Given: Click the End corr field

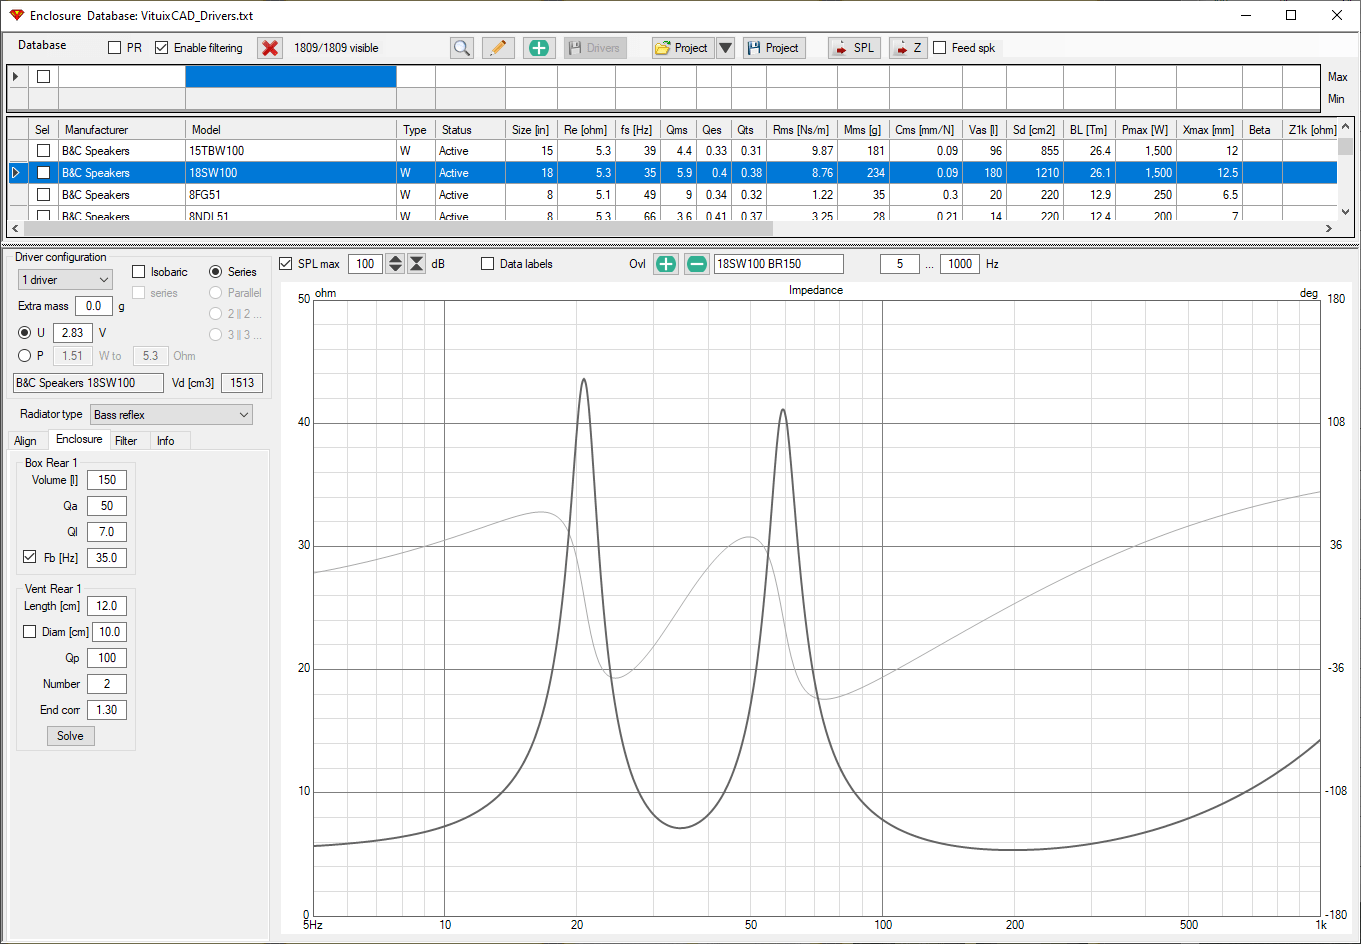Looking at the screenshot, I should click(x=107, y=710).
